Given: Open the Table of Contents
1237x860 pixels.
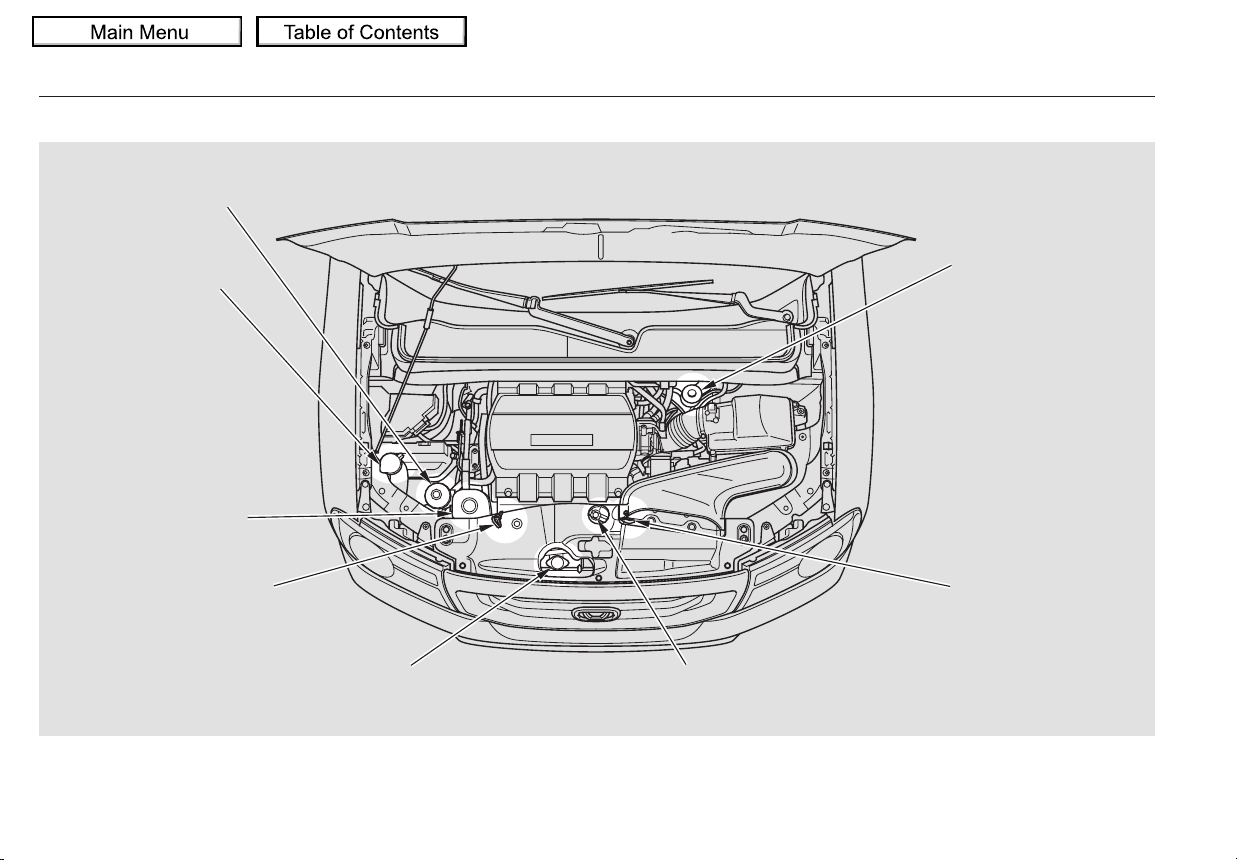Looking at the screenshot, I should [361, 32].
